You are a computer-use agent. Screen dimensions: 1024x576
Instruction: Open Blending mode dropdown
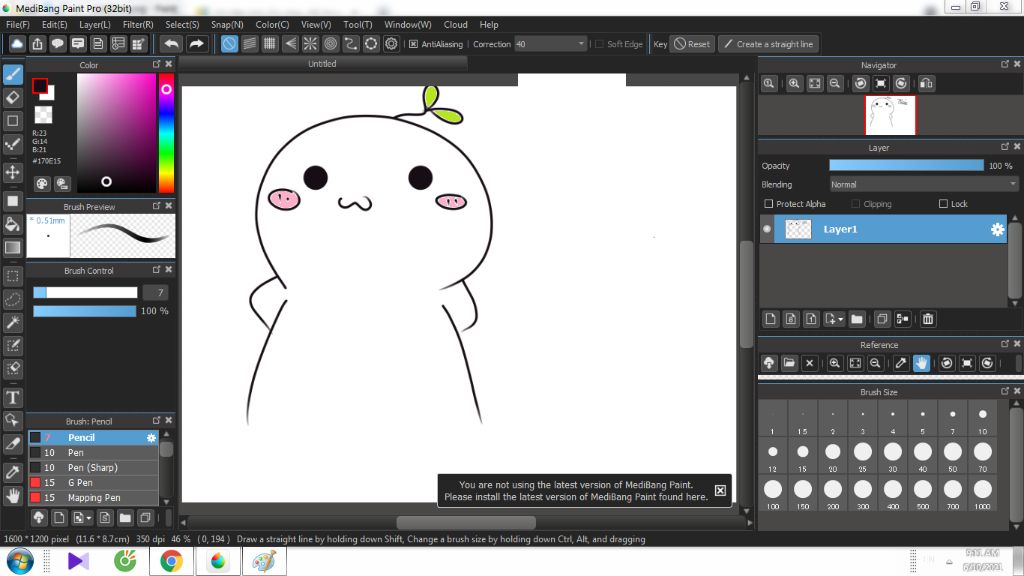(x=923, y=185)
